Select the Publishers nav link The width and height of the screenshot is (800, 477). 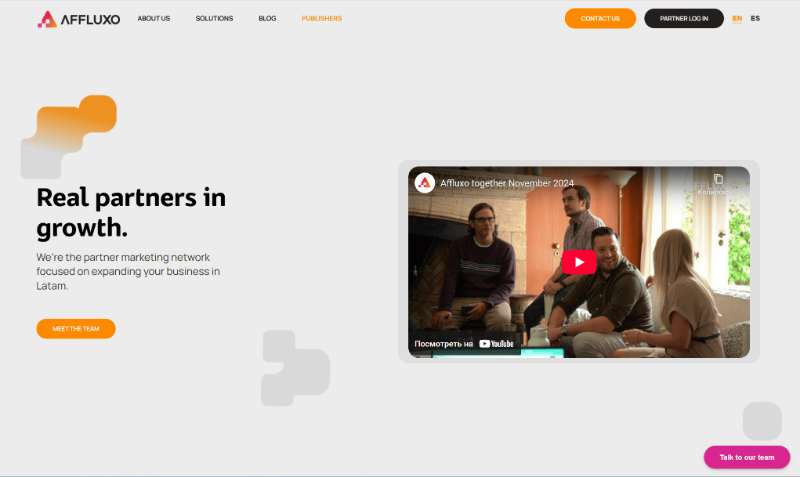(321, 18)
